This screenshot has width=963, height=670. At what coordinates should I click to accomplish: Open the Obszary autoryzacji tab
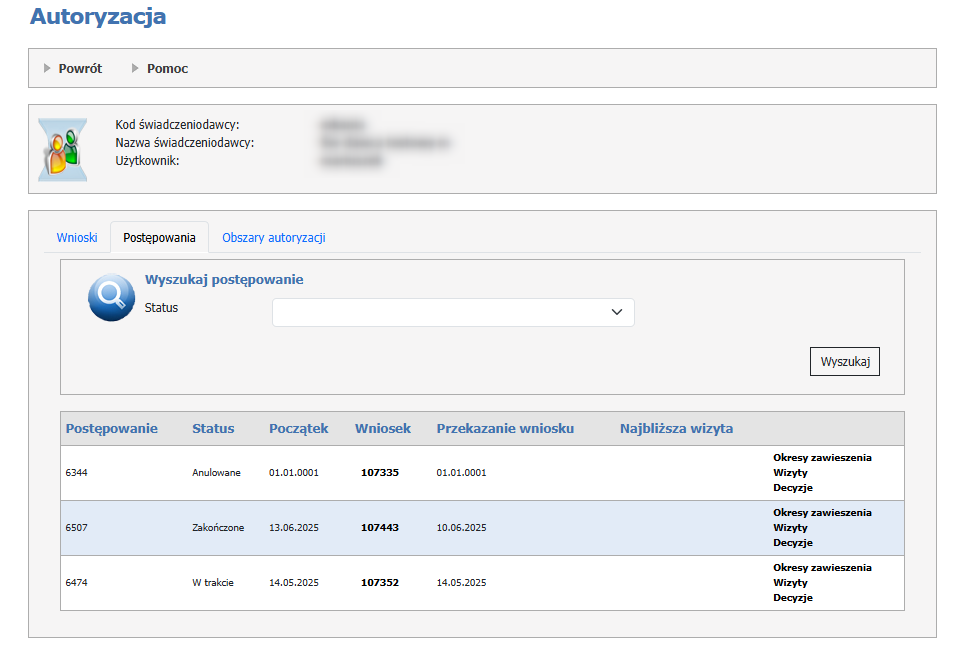point(273,238)
